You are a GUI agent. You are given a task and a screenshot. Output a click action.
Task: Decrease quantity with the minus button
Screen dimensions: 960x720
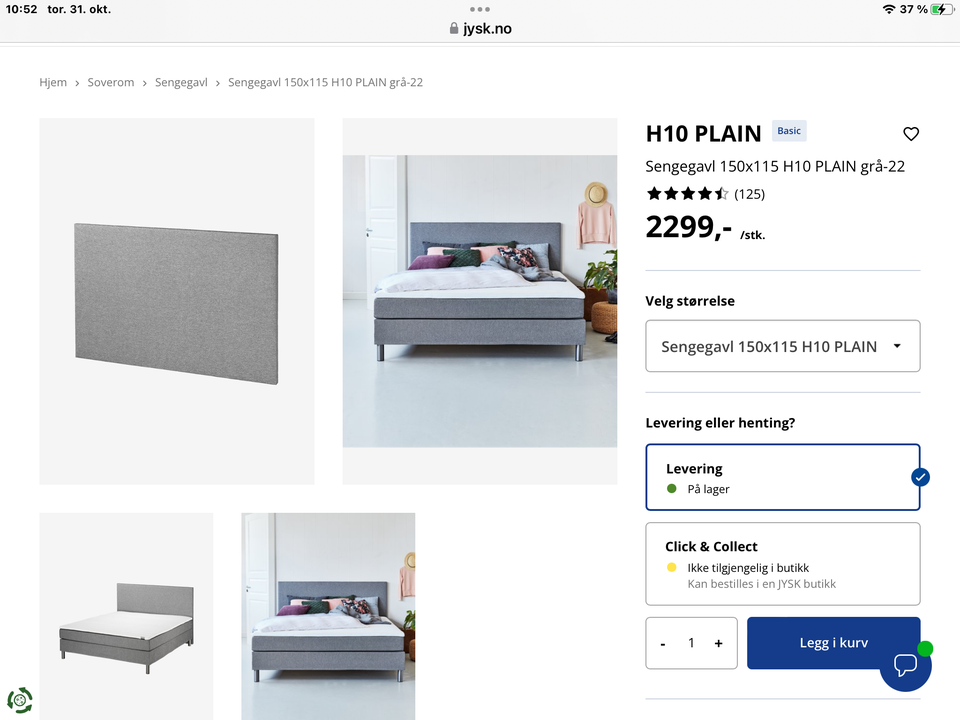click(663, 644)
